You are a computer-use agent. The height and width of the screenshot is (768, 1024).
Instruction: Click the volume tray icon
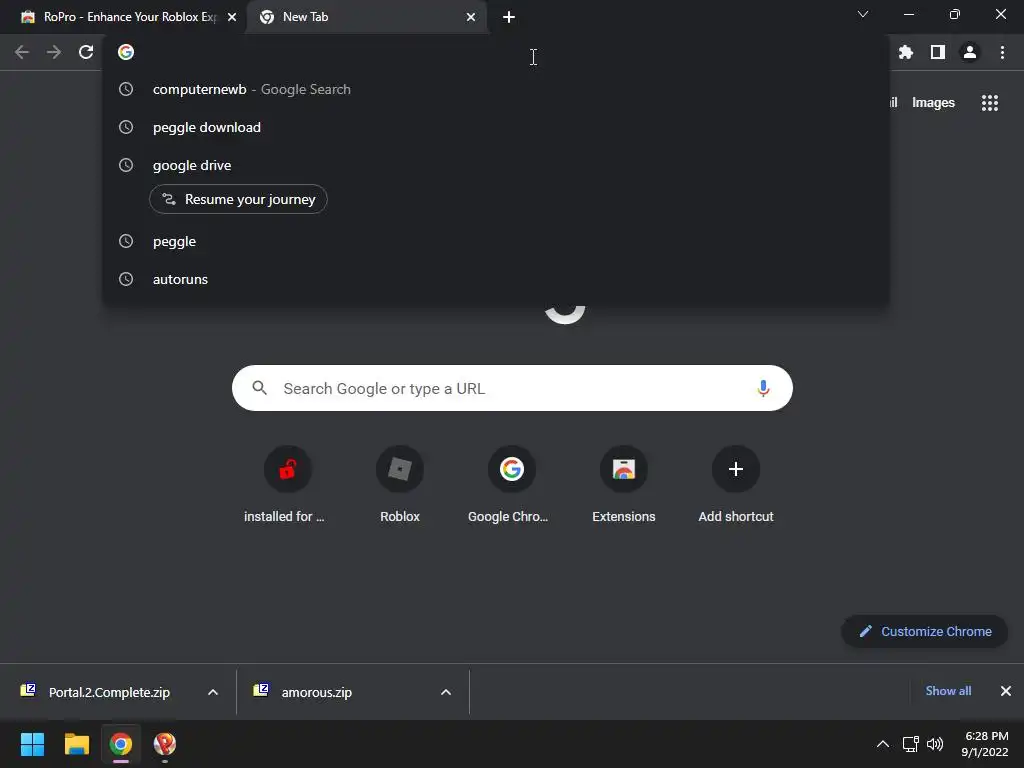[935, 744]
